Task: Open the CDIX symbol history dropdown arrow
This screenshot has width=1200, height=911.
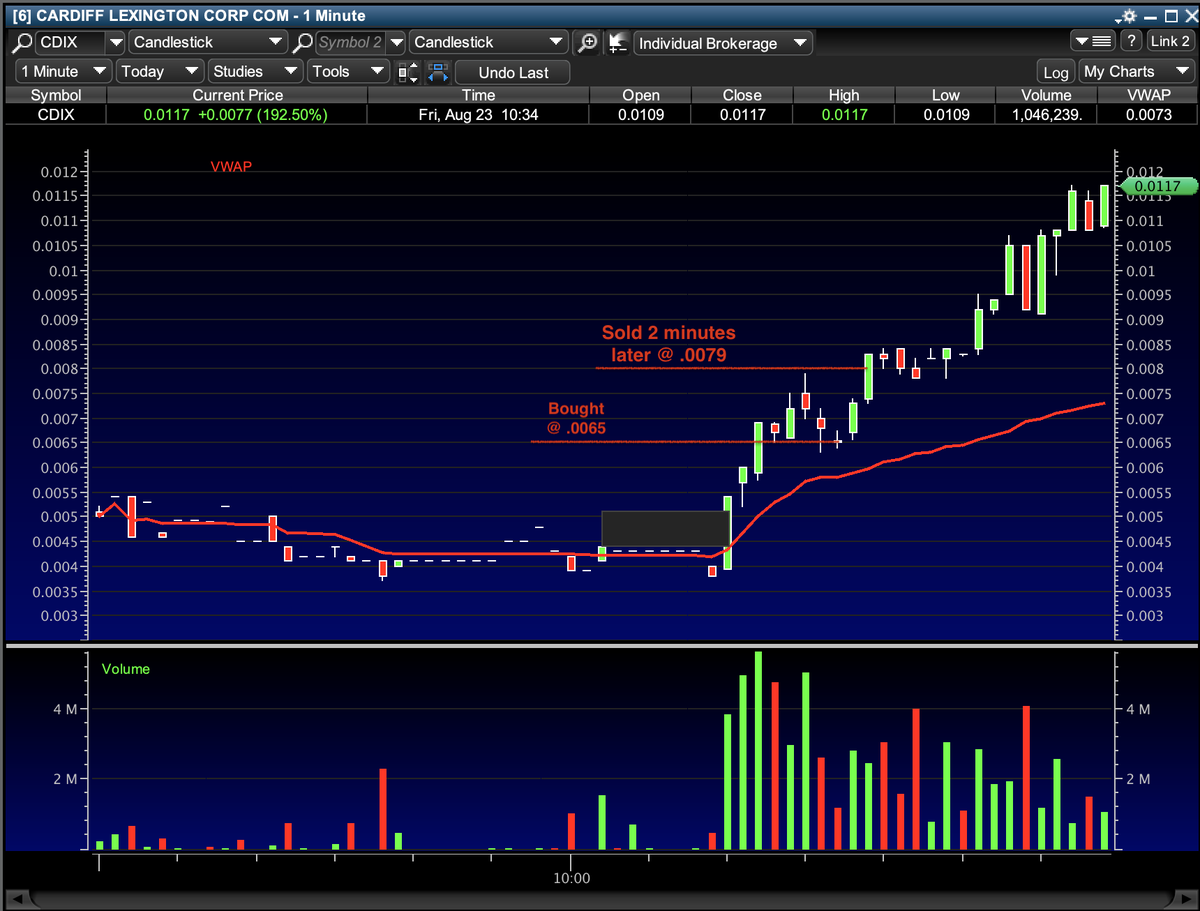Action: point(115,43)
